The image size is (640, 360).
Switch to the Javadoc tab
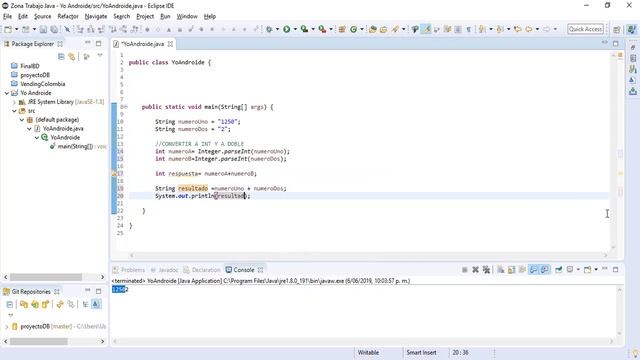pos(164,270)
